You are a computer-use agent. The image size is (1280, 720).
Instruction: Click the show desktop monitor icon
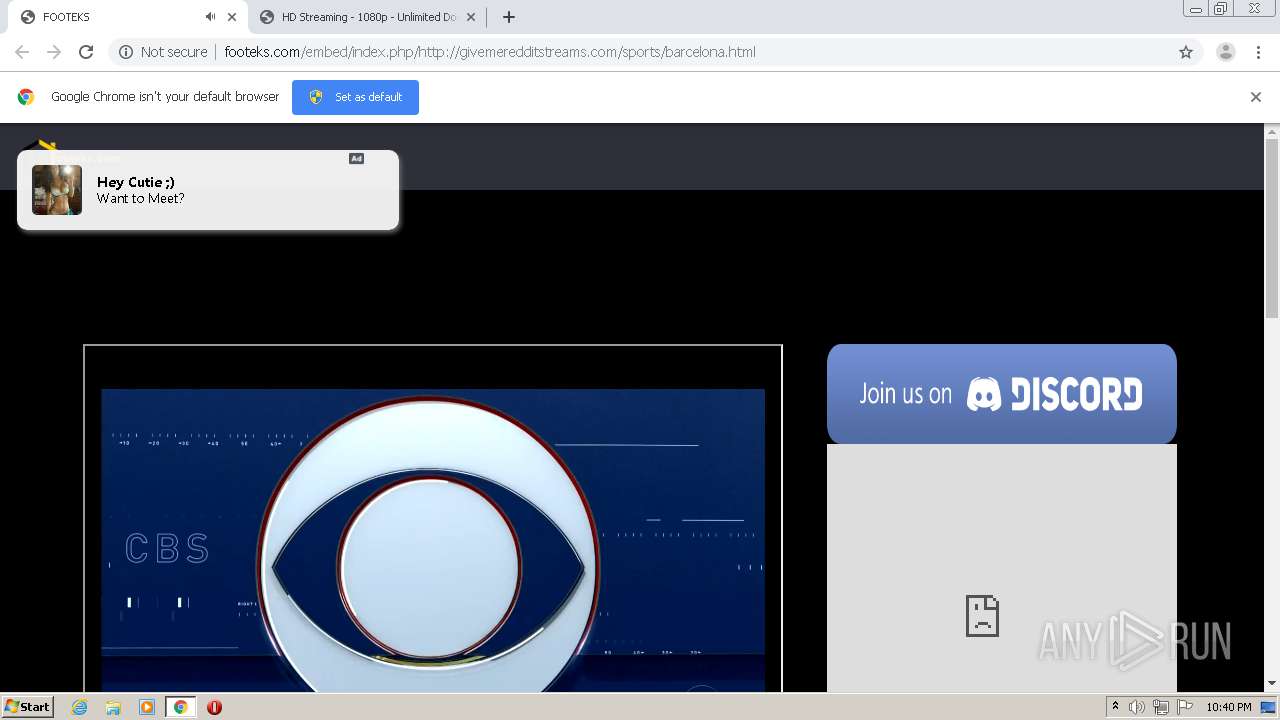coord(1268,707)
